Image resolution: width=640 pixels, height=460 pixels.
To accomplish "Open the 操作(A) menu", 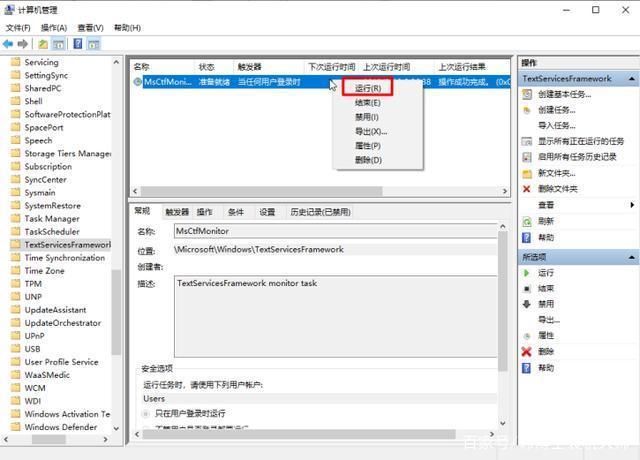I will 54,28.
